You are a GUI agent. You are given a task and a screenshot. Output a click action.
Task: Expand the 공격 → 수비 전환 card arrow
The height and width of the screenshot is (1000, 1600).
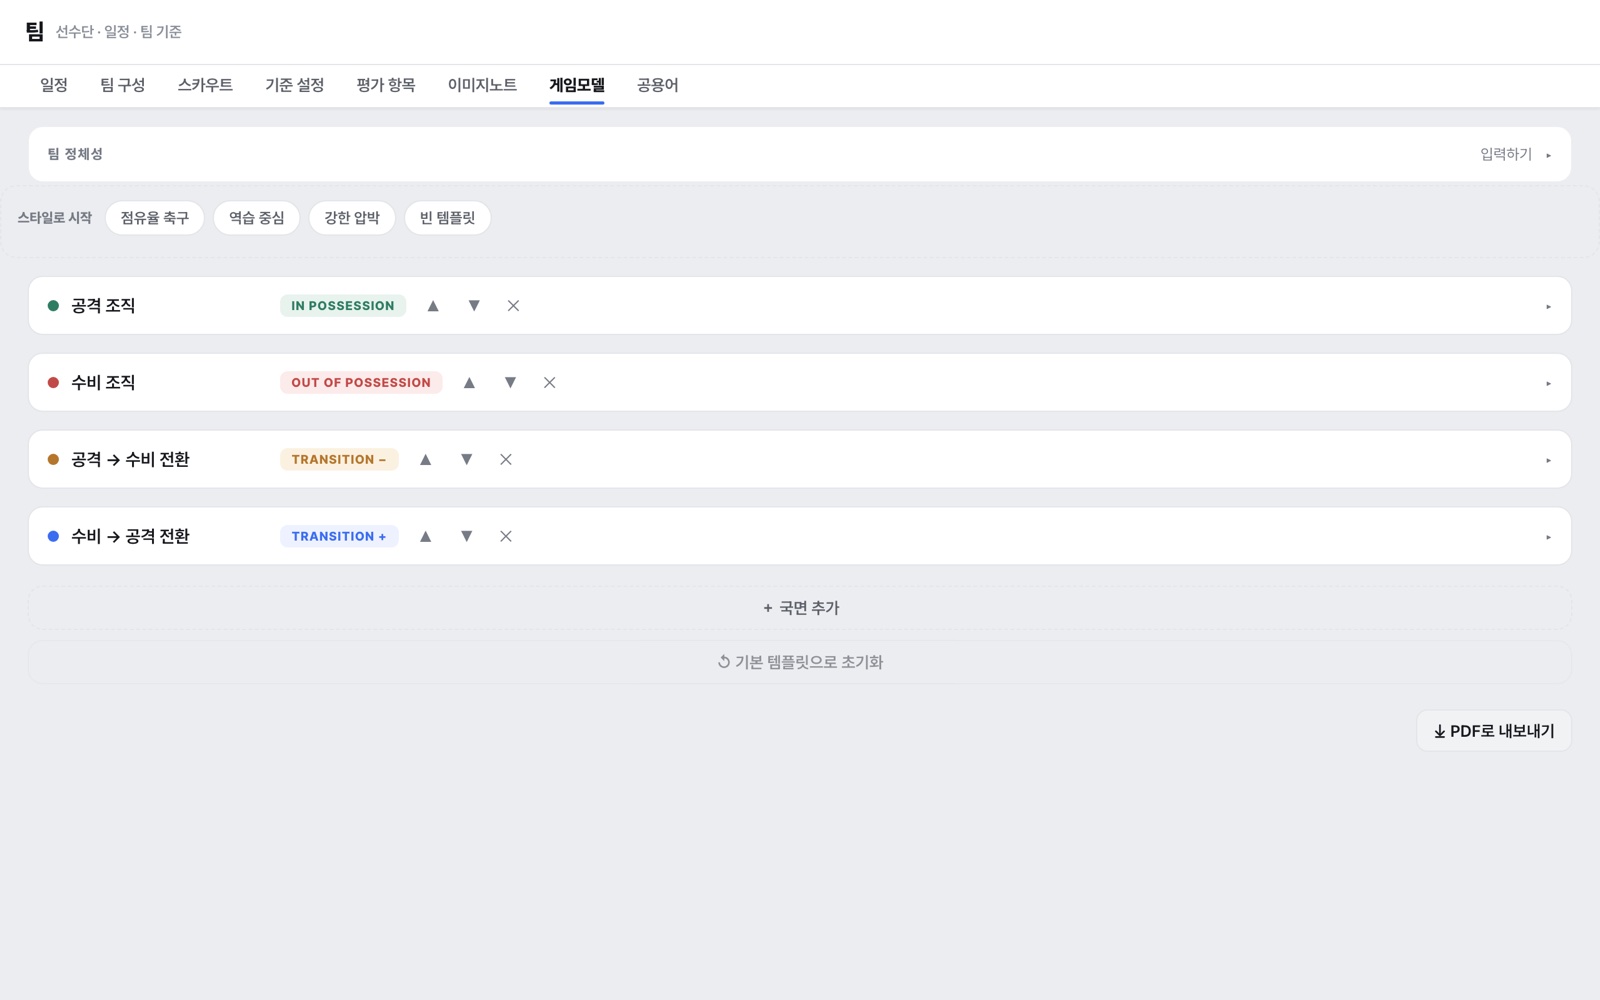click(x=1548, y=461)
